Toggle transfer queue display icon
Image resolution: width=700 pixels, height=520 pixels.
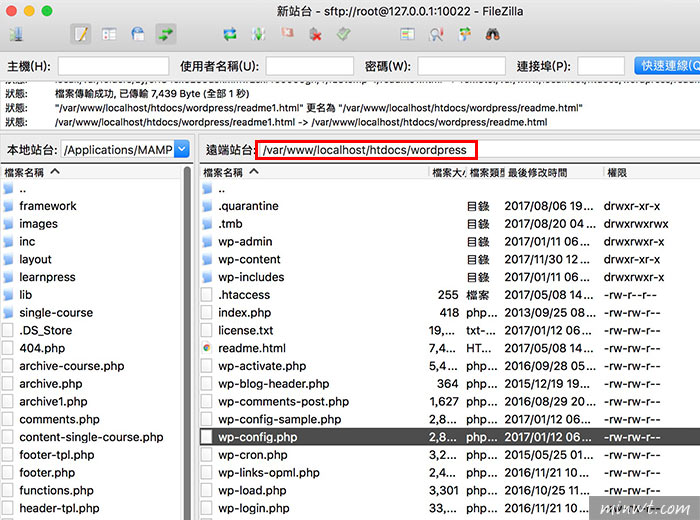(166, 34)
